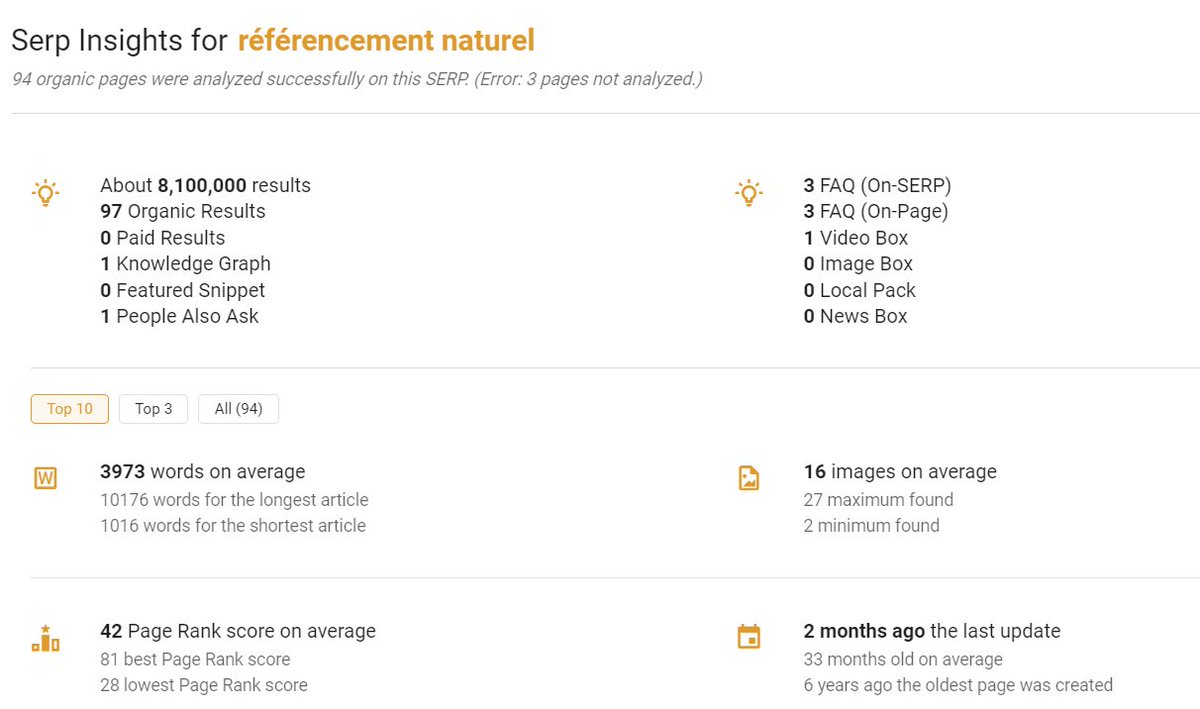
Task: Click the 1 Video Box entry
Action: (856, 238)
